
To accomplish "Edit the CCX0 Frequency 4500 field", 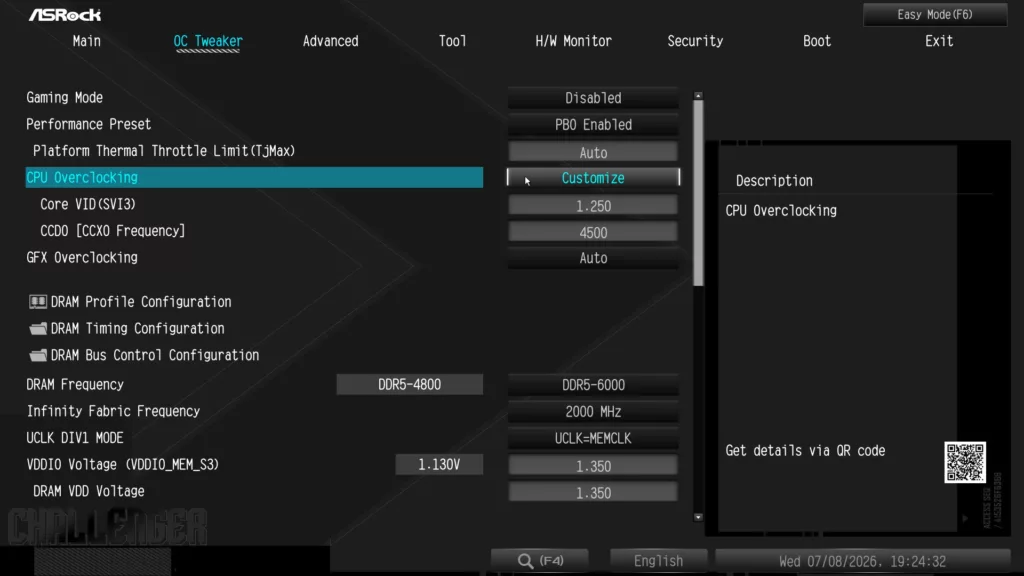I will [x=593, y=232].
